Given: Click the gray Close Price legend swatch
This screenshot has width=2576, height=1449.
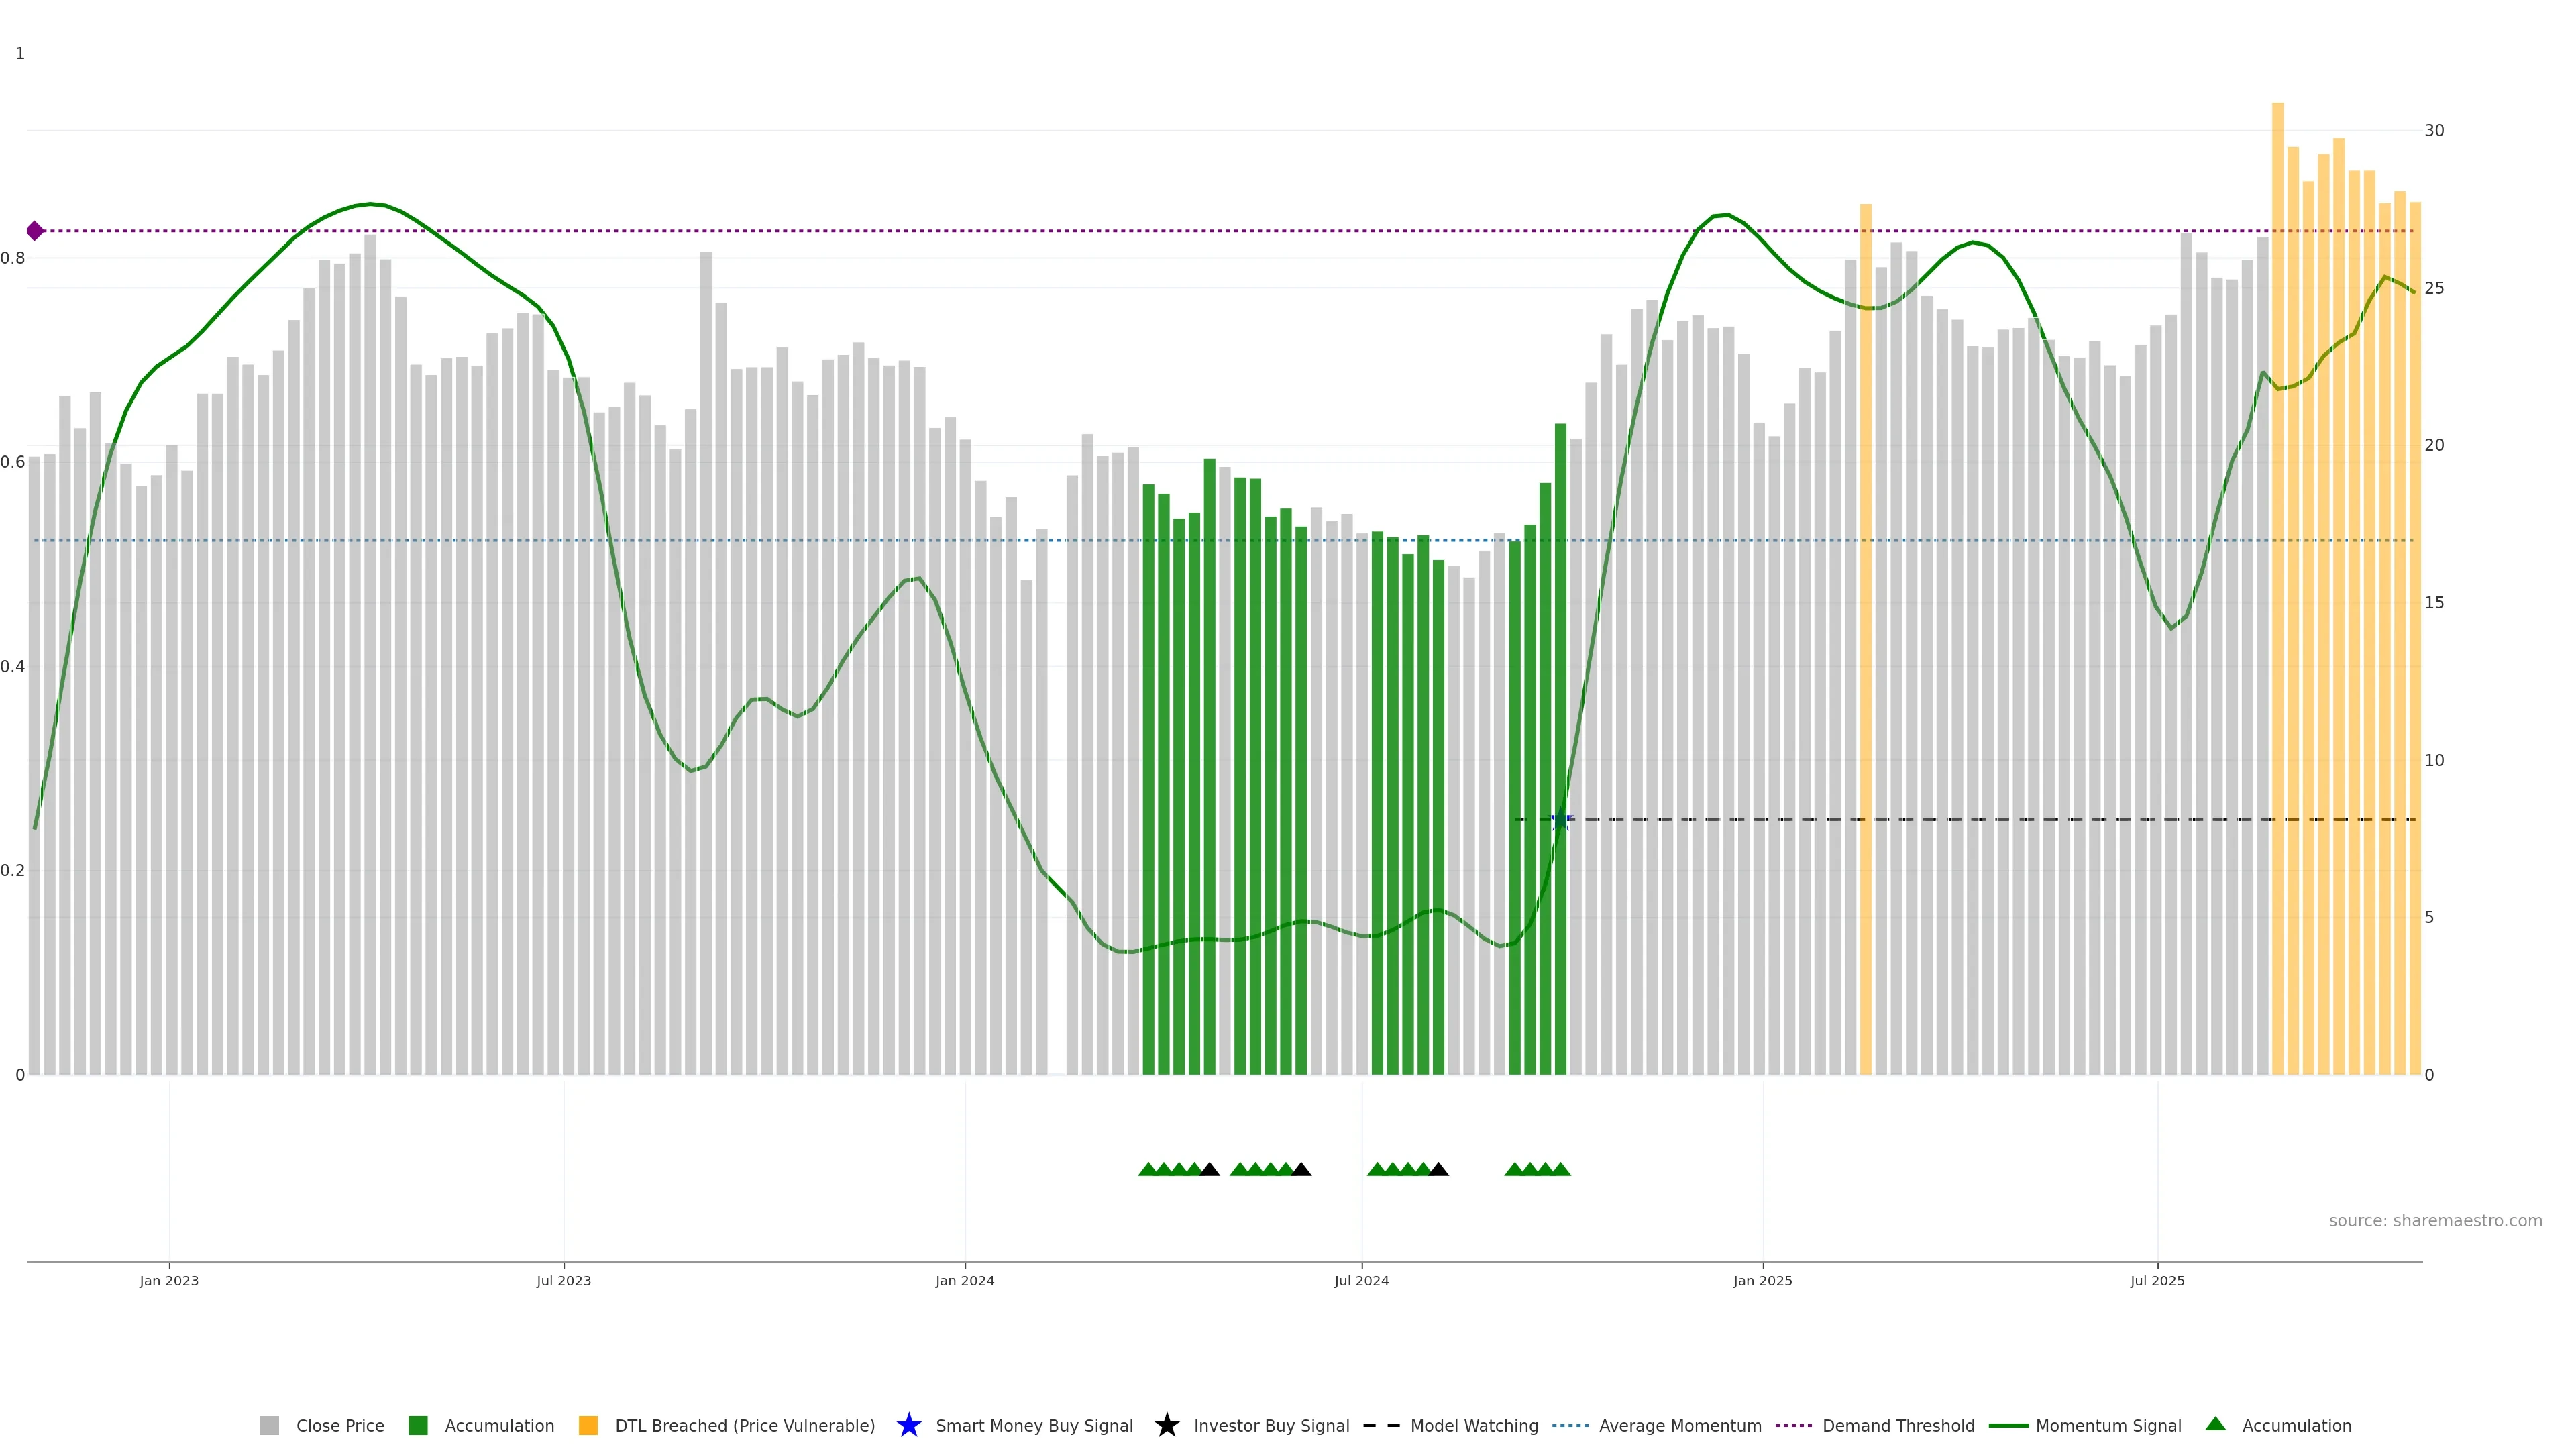Looking at the screenshot, I should (269, 1425).
